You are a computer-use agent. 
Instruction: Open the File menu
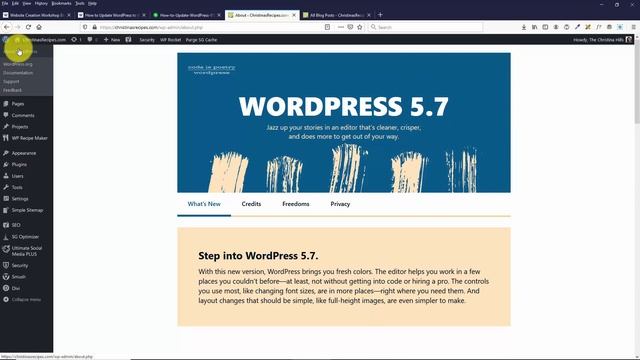pos(4,3)
